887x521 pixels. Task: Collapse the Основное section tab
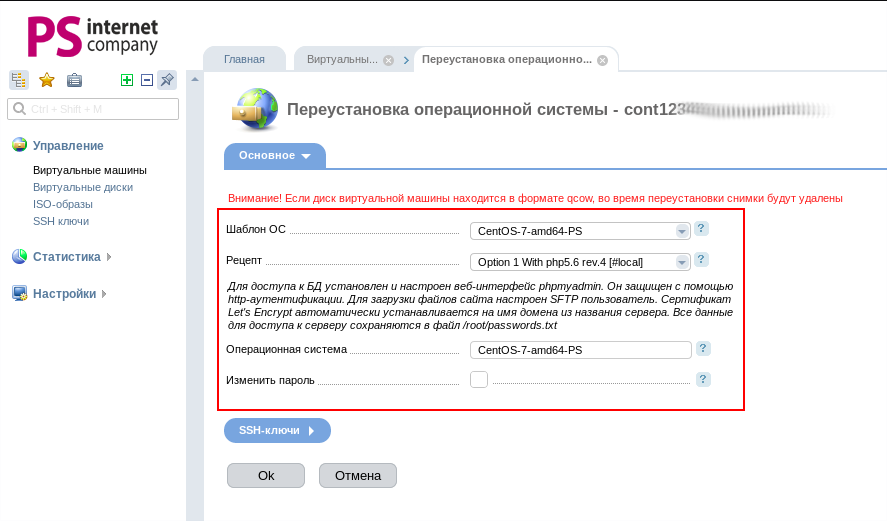275,156
